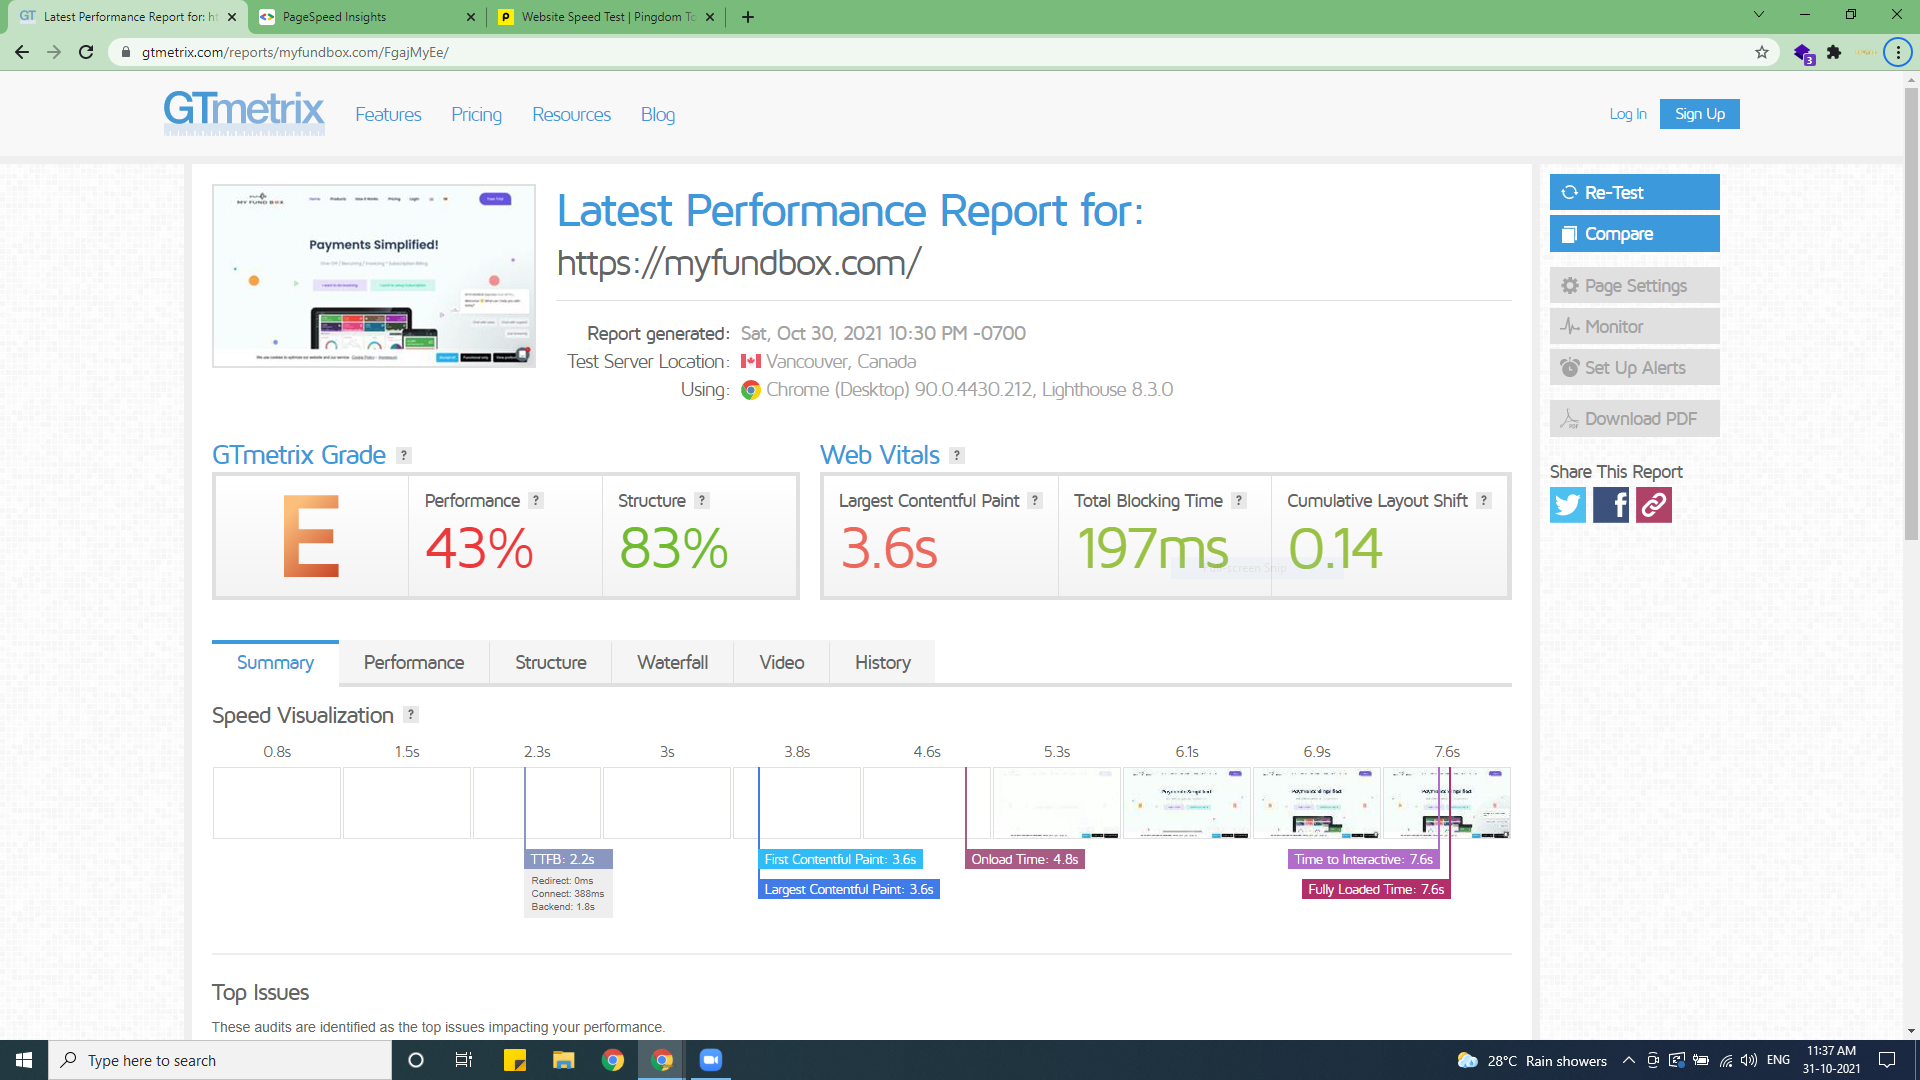This screenshot has width=1920, height=1080.
Task: Open Sticky Notes from taskbar
Action: click(x=515, y=1060)
